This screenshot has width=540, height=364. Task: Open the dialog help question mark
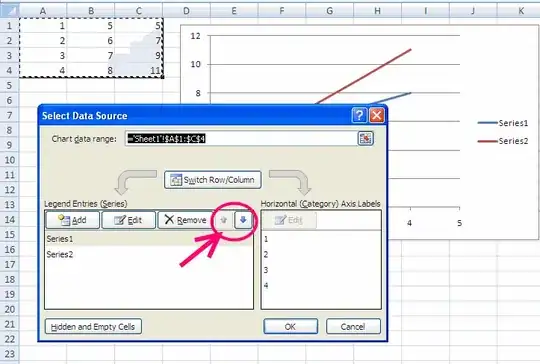click(x=360, y=115)
